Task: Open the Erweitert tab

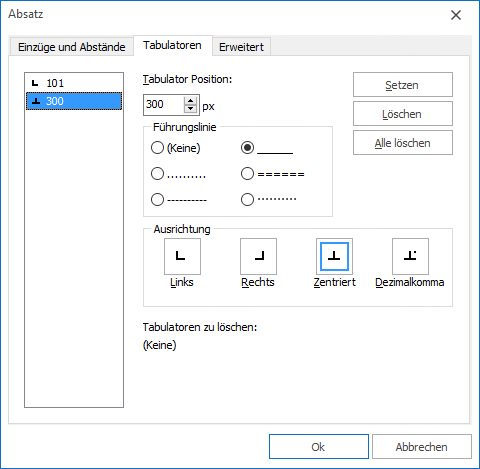Action: [241, 47]
